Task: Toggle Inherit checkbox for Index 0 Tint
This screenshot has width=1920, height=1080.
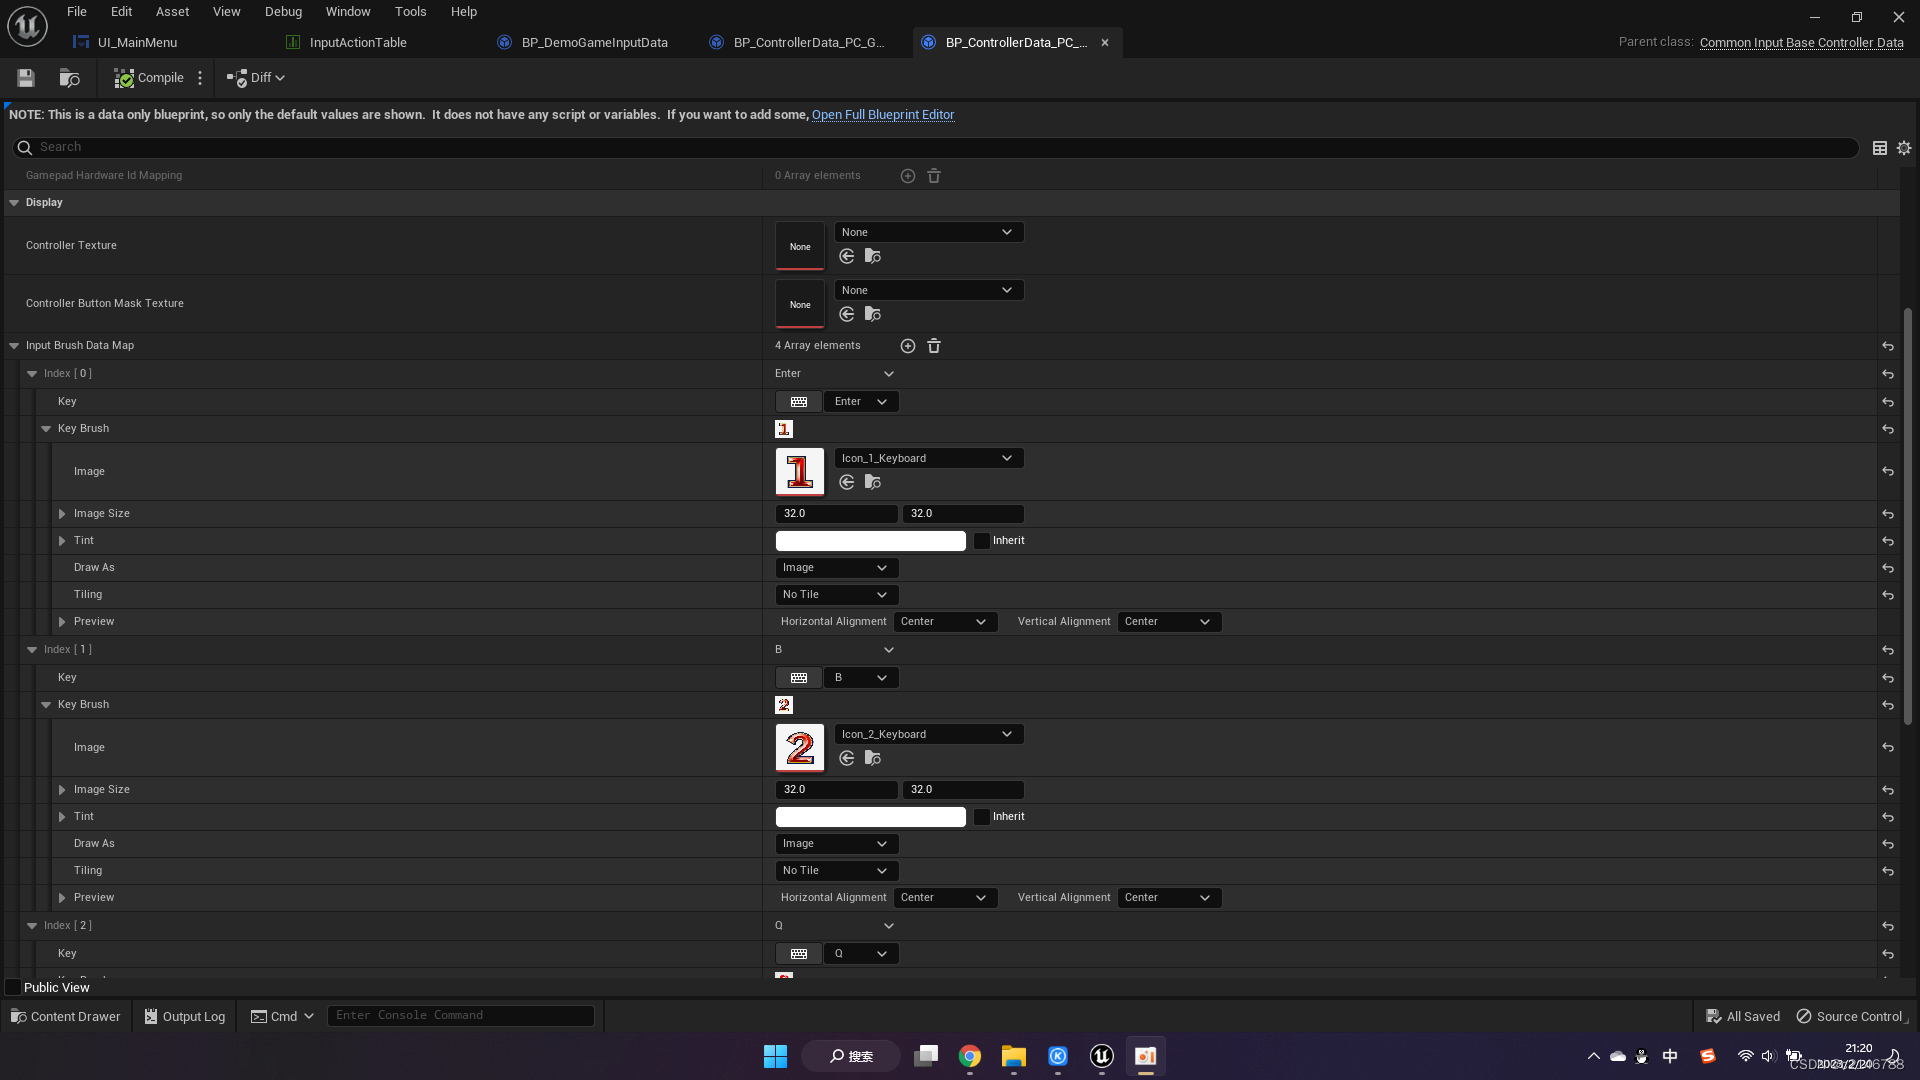Action: 982,541
